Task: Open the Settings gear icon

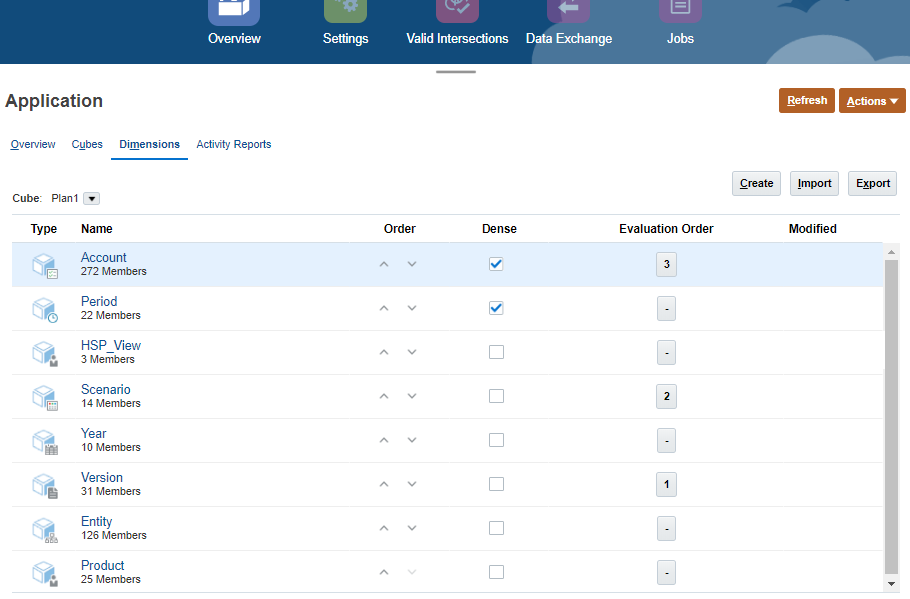Action: [x=345, y=10]
